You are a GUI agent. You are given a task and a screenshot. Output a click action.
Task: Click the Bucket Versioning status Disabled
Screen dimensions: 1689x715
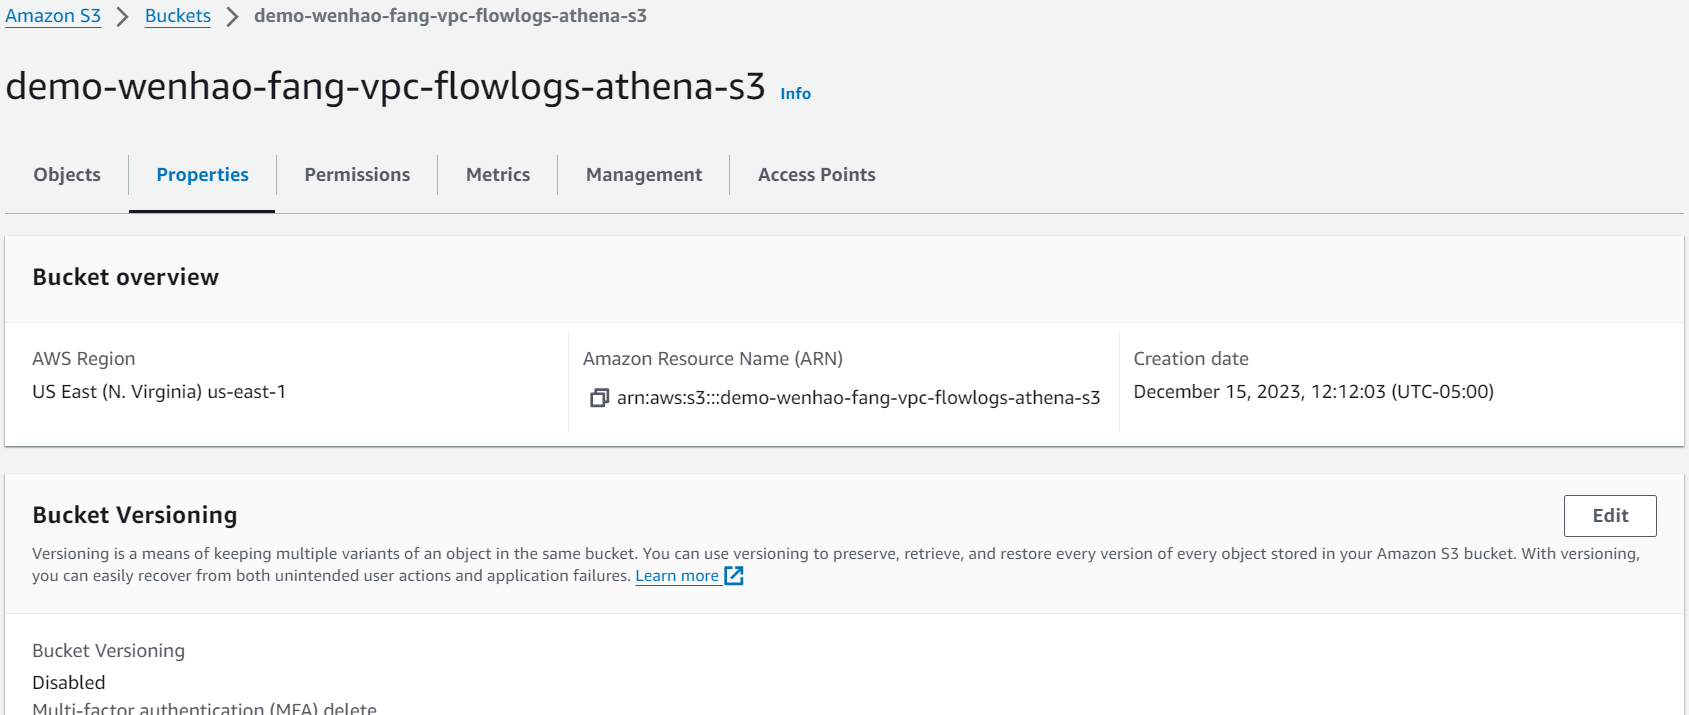point(69,683)
